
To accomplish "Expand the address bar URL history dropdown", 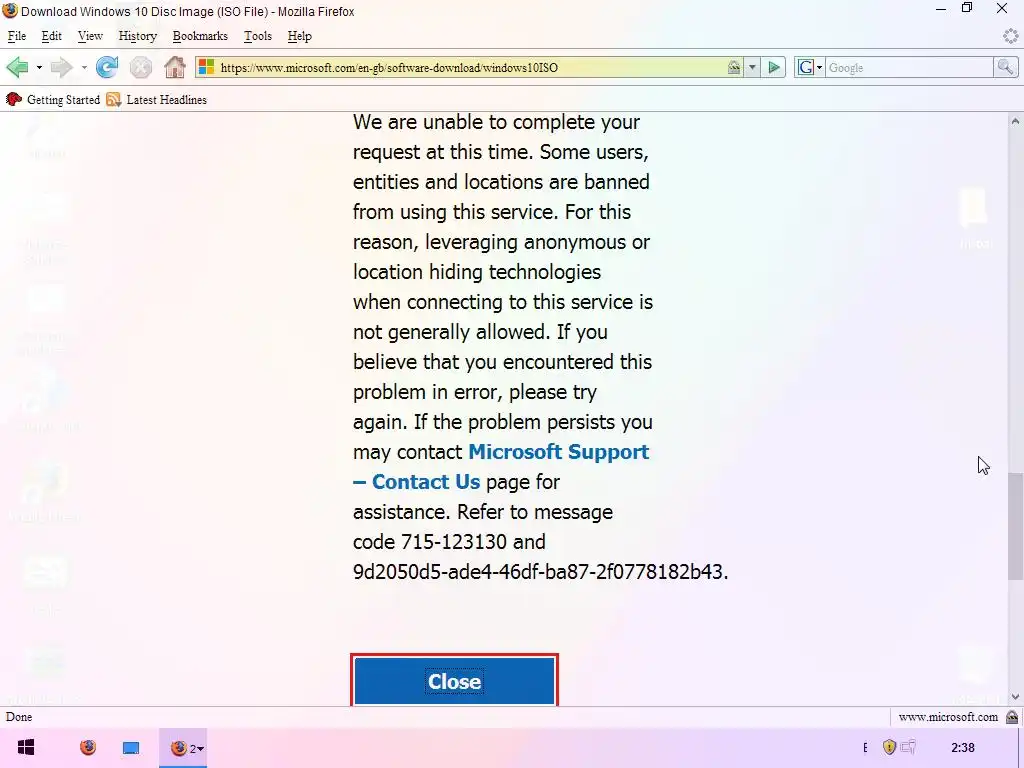I will [752, 67].
